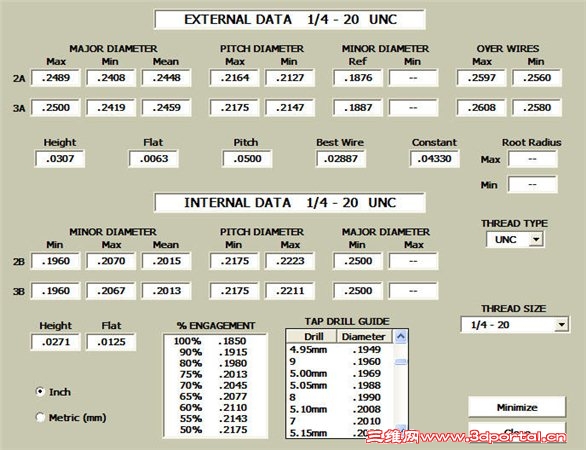
Task: Click the Best Wire field .02887
Action: pos(340,159)
